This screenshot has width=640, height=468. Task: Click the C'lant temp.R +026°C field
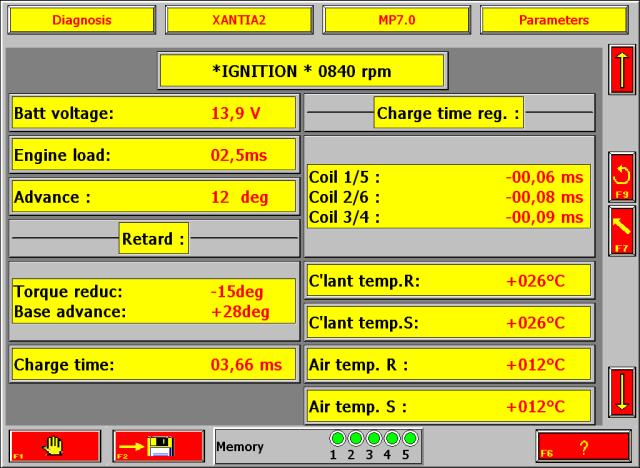(x=449, y=281)
